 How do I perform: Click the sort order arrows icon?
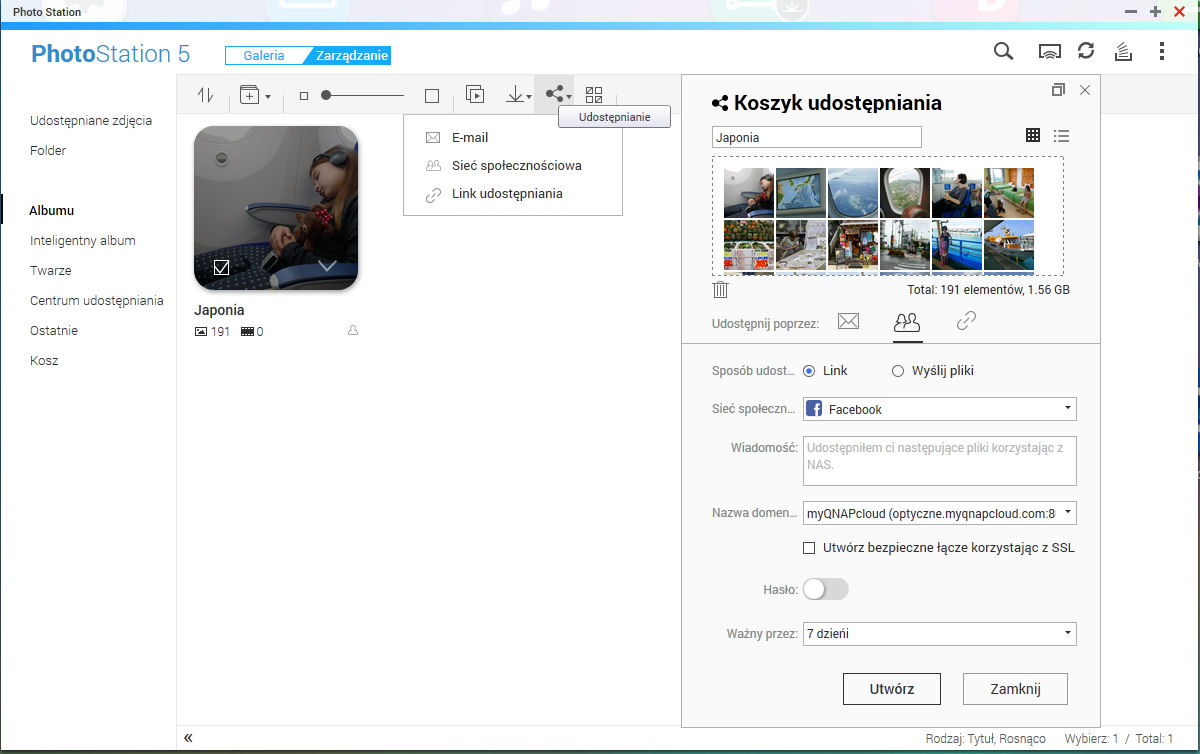[205, 96]
